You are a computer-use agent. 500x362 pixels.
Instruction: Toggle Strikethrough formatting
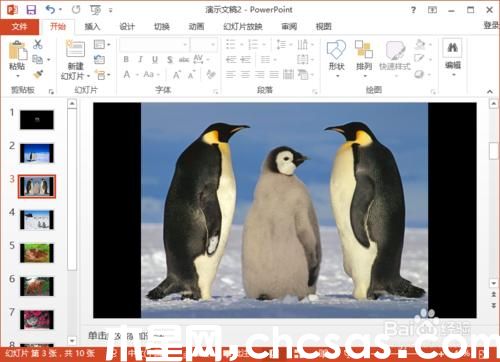184,60
